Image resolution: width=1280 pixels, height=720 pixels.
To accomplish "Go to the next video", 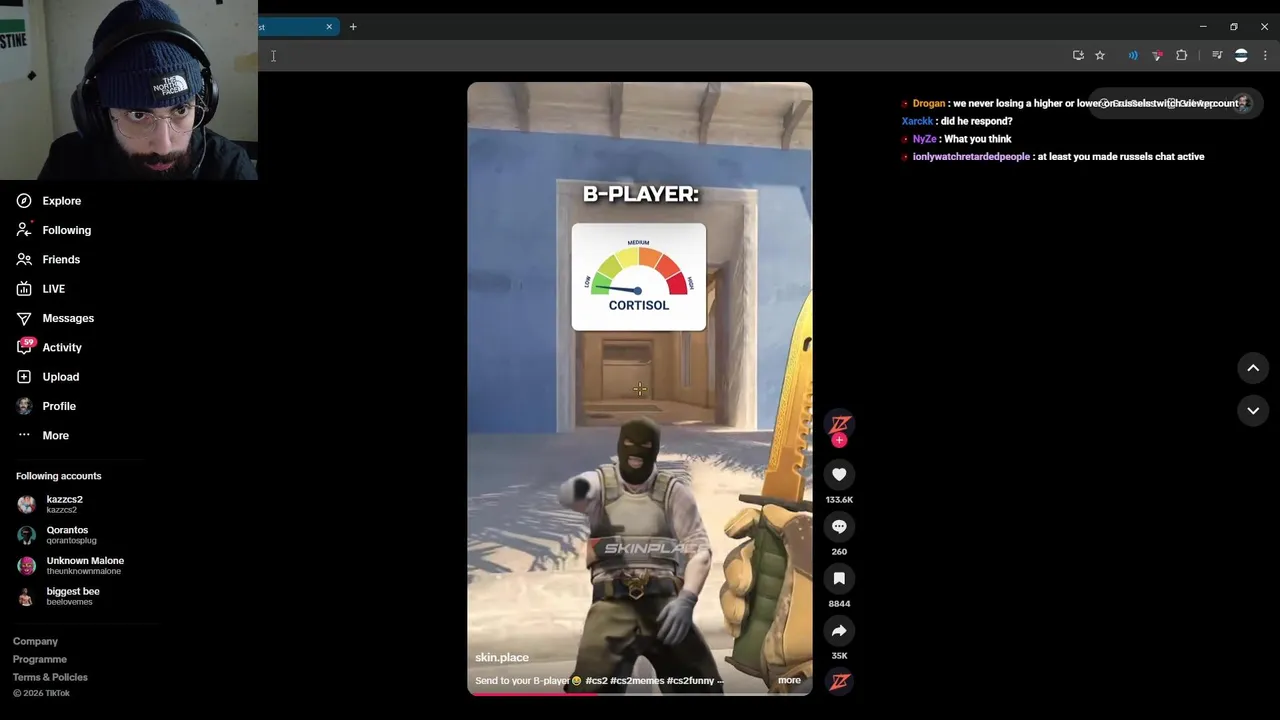I will 1253,410.
